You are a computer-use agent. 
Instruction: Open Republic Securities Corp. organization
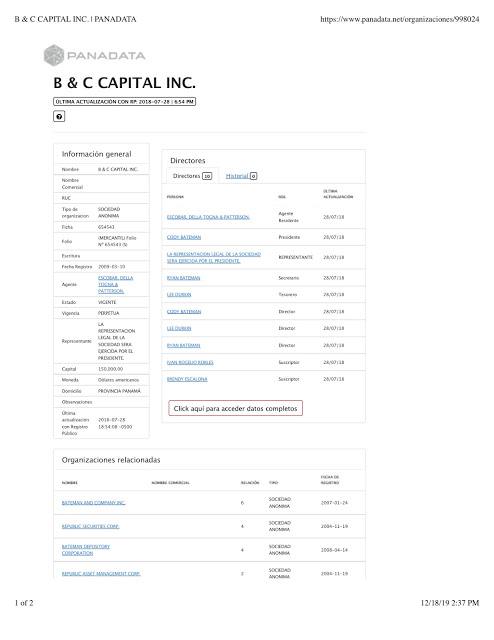[91, 527]
